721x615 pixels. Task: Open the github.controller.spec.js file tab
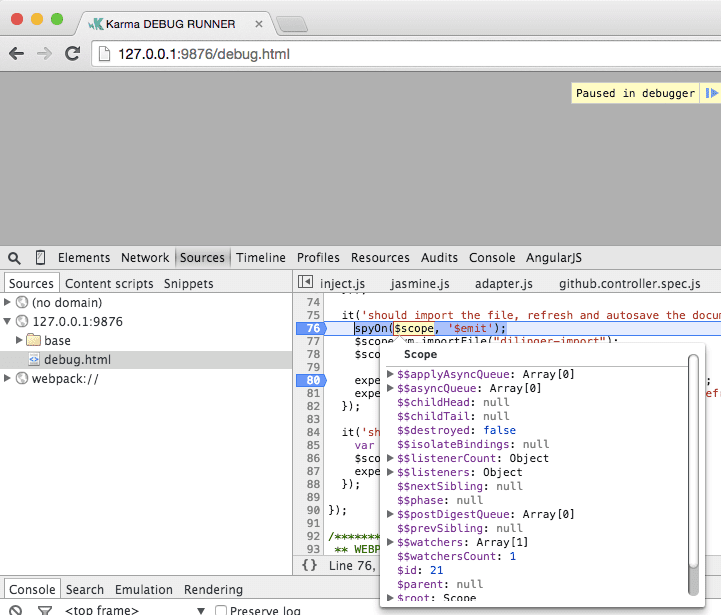pyautogui.click(x=629, y=284)
